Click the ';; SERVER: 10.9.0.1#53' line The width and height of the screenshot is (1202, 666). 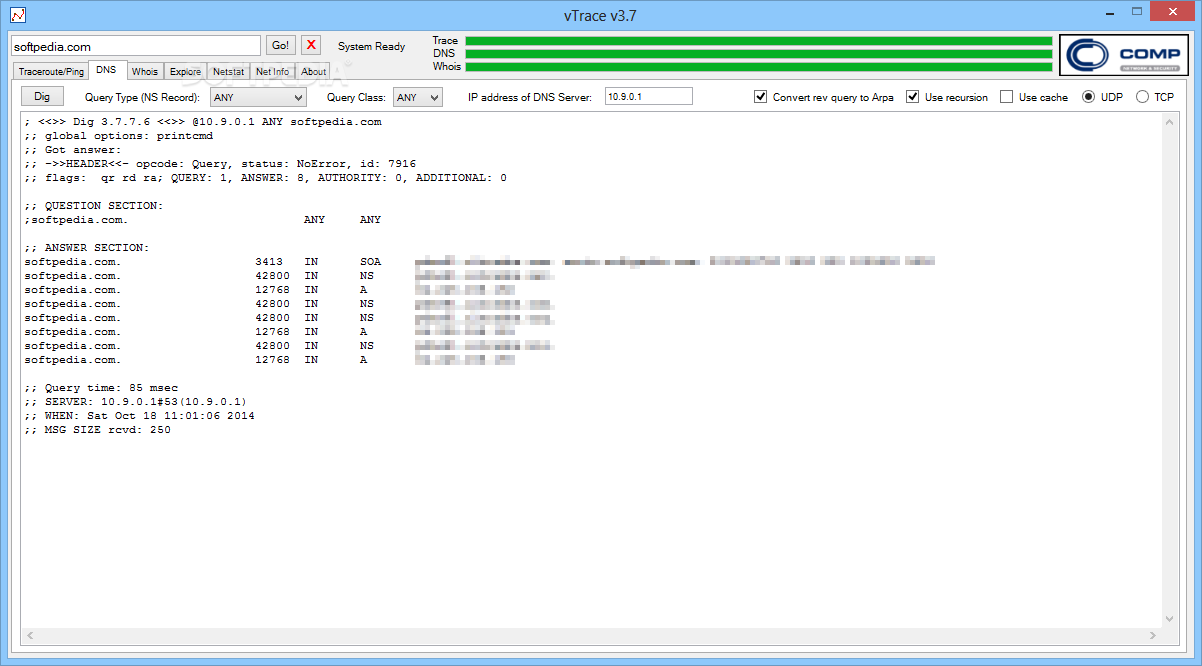click(136, 402)
